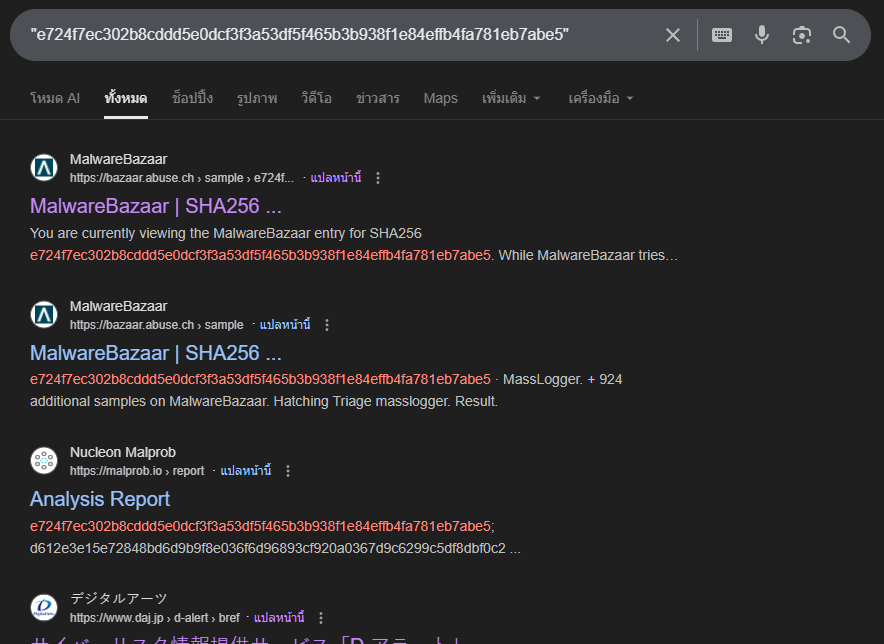Viewport: 884px width, 644px height.
Task: Expand the เครื่องมือ (Tools) dropdown
Action: [x=600, y=98]
